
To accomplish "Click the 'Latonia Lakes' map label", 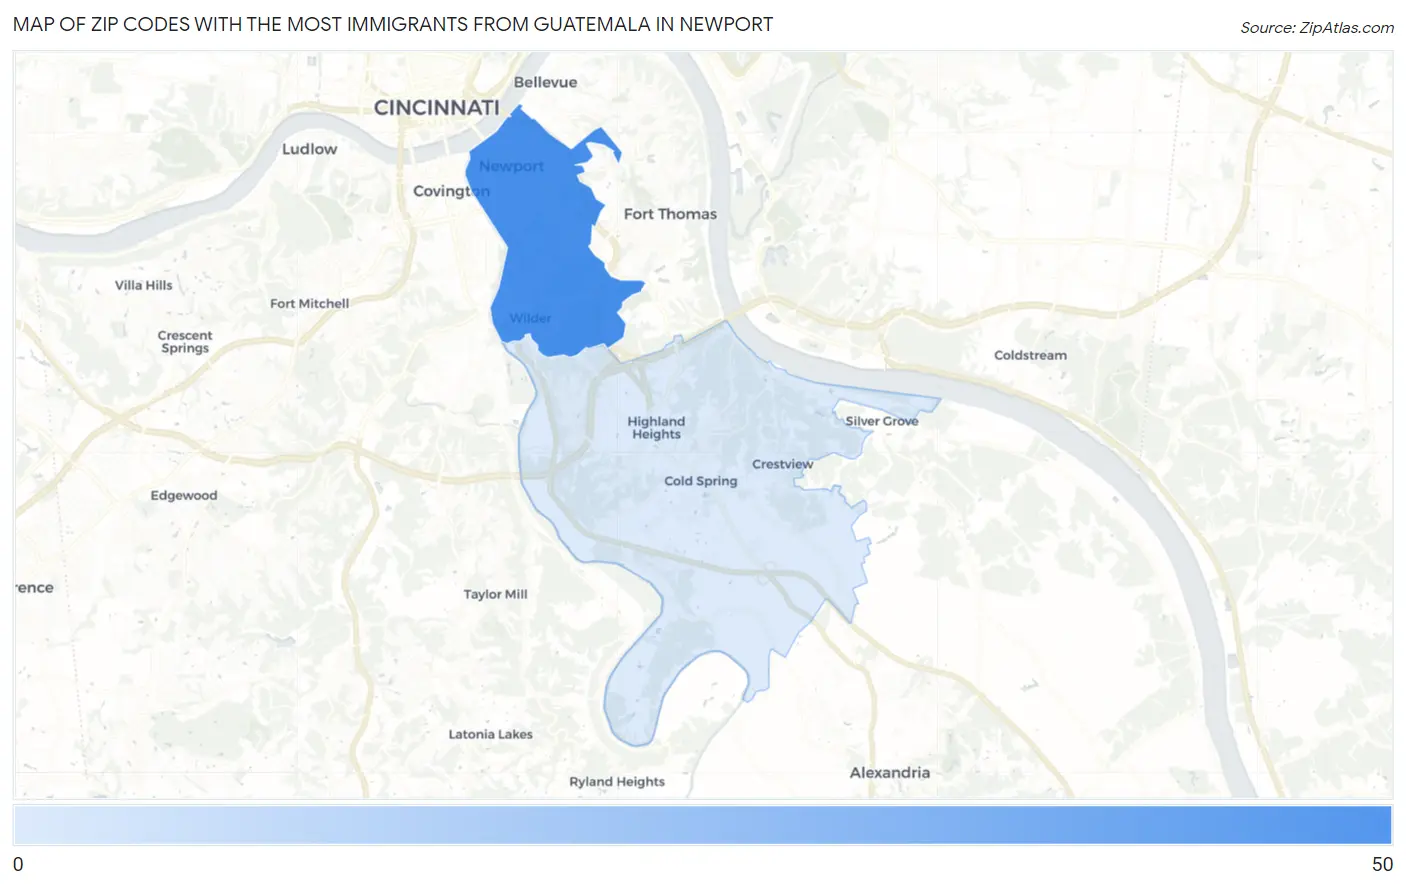I will (490, 734).
